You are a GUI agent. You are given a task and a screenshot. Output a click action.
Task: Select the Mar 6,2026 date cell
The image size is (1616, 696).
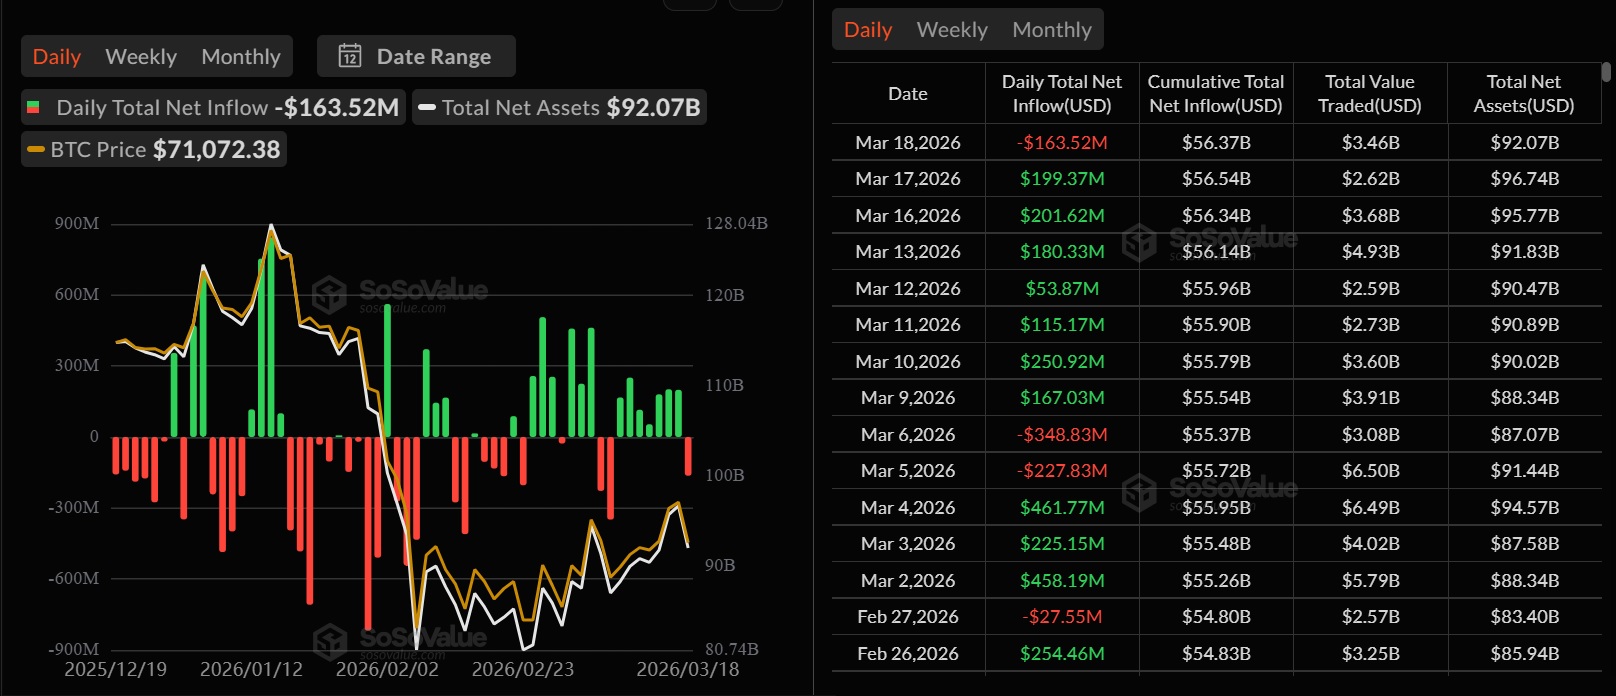click(x=908, y=435)
